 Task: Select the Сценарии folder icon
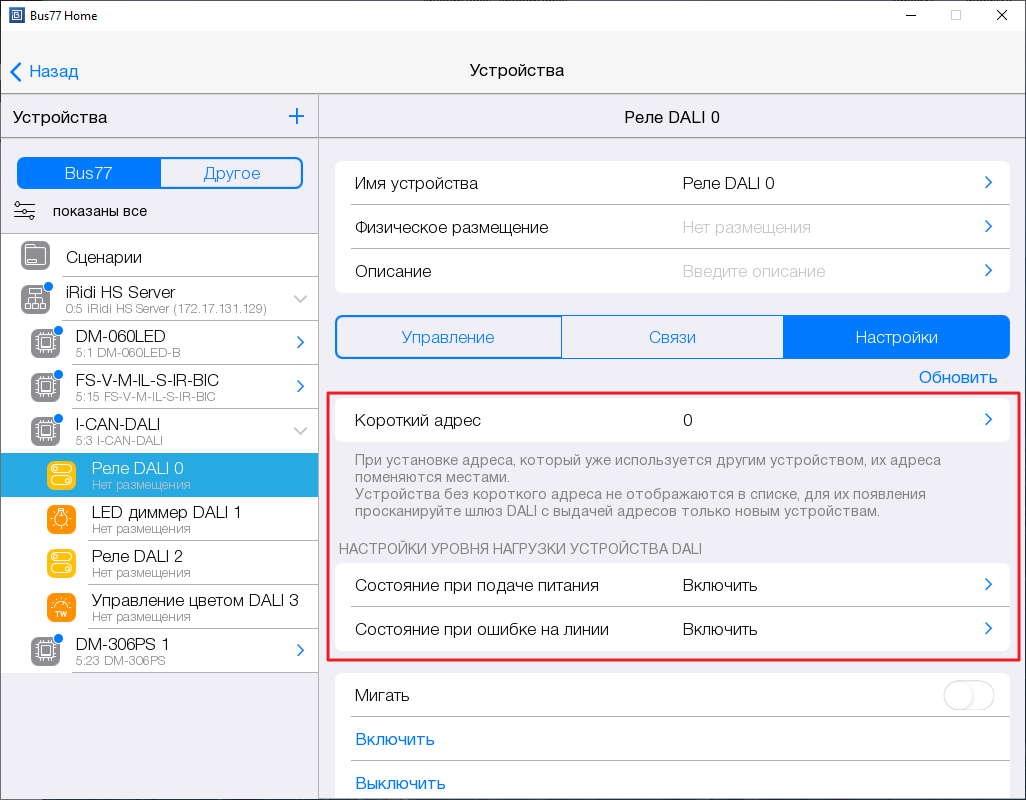pyautogui.click(x=35, y=256)
